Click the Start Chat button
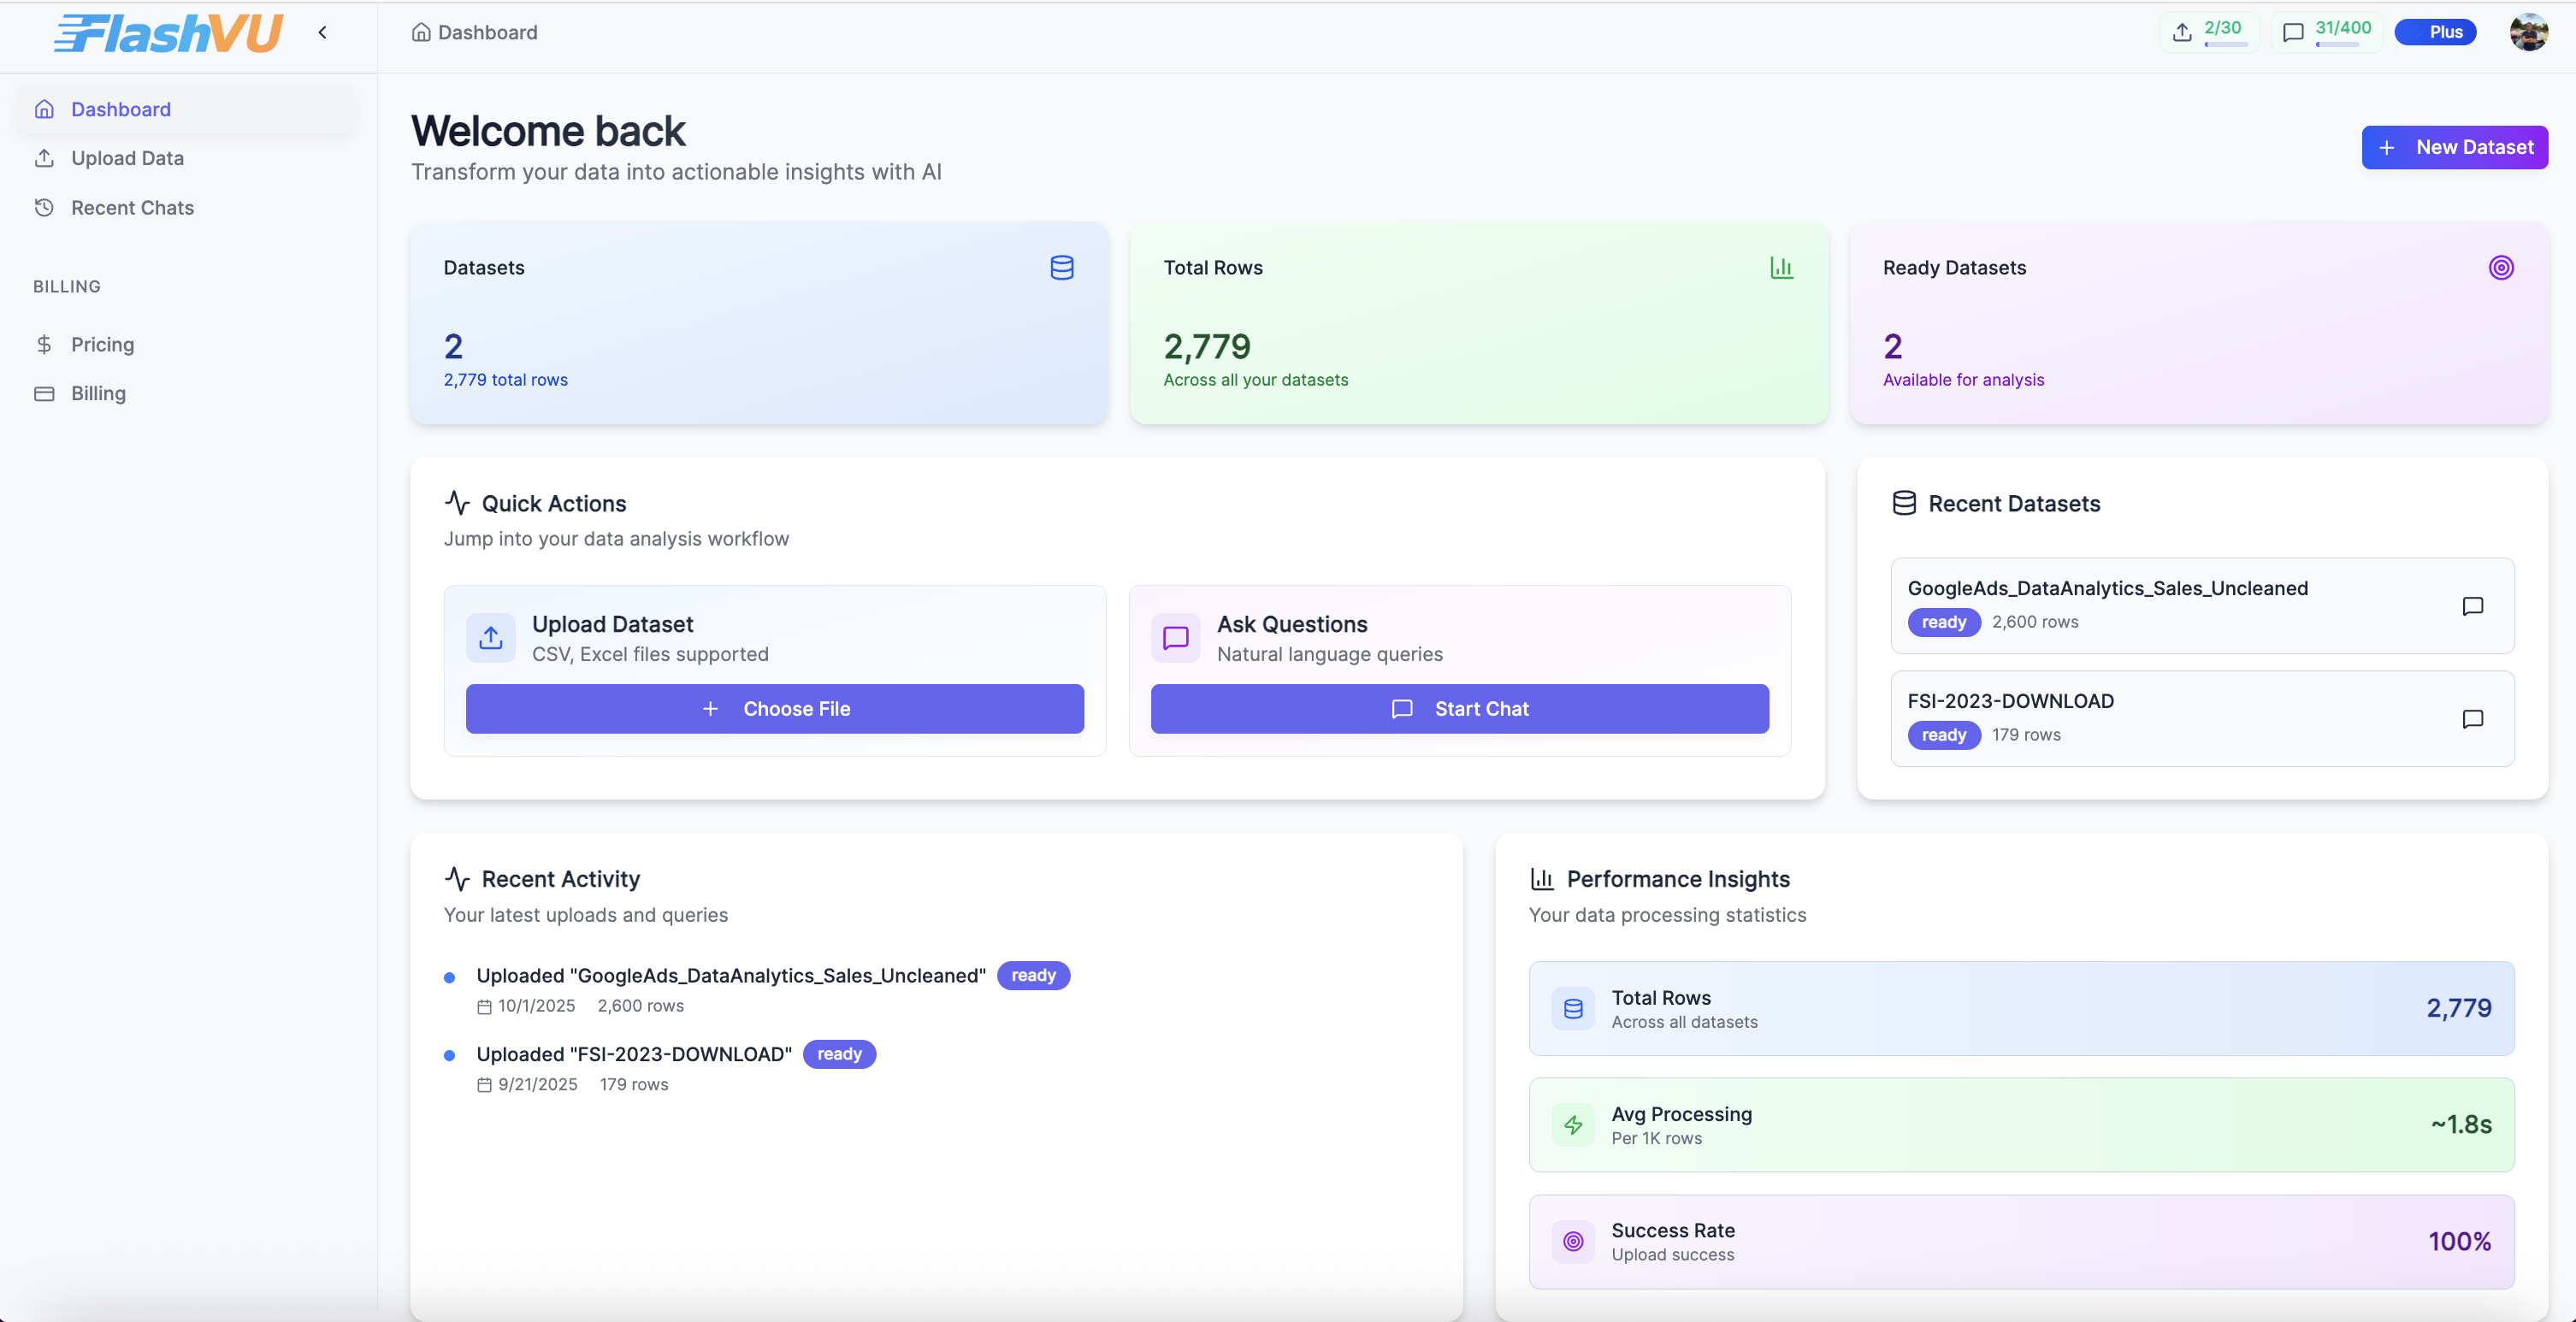 pos(1459,709)
